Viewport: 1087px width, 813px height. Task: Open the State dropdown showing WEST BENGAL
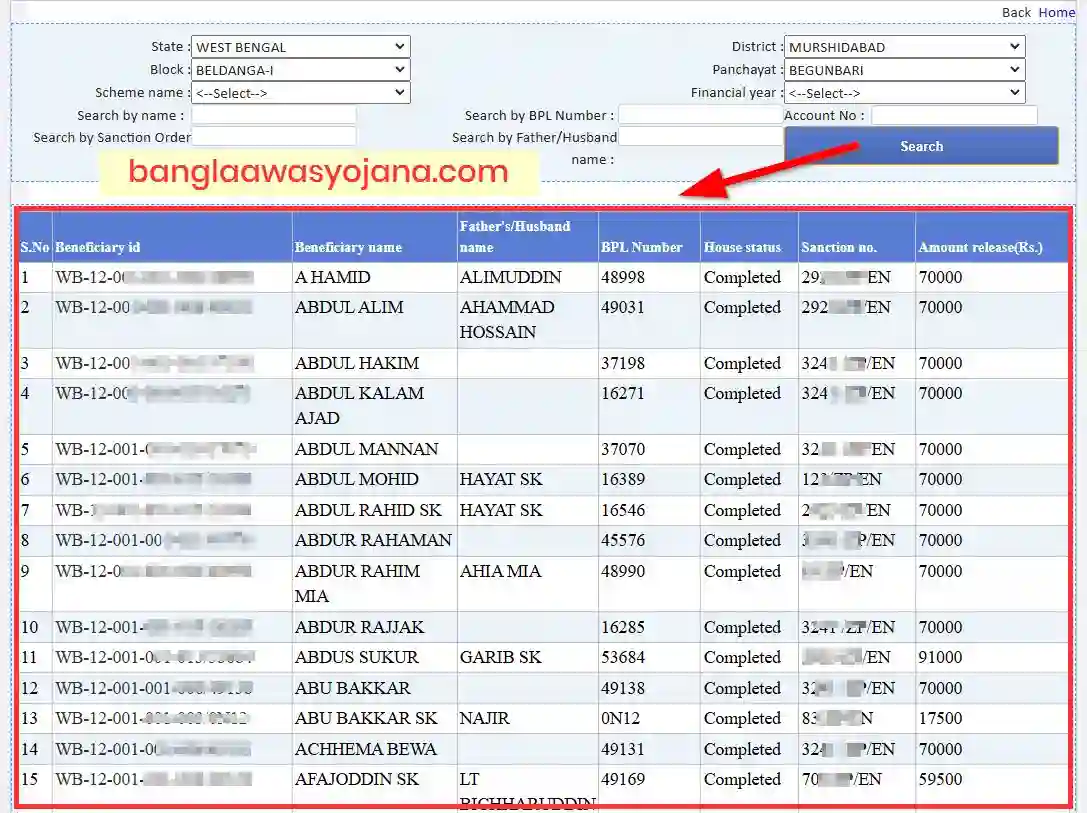(x=300, y=47)
